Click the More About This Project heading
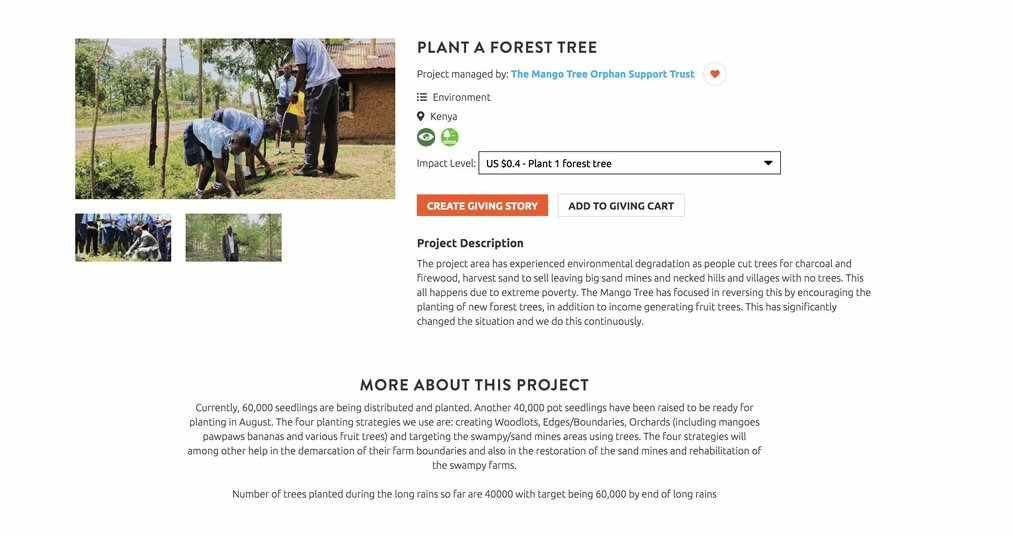 click(474, 385)
